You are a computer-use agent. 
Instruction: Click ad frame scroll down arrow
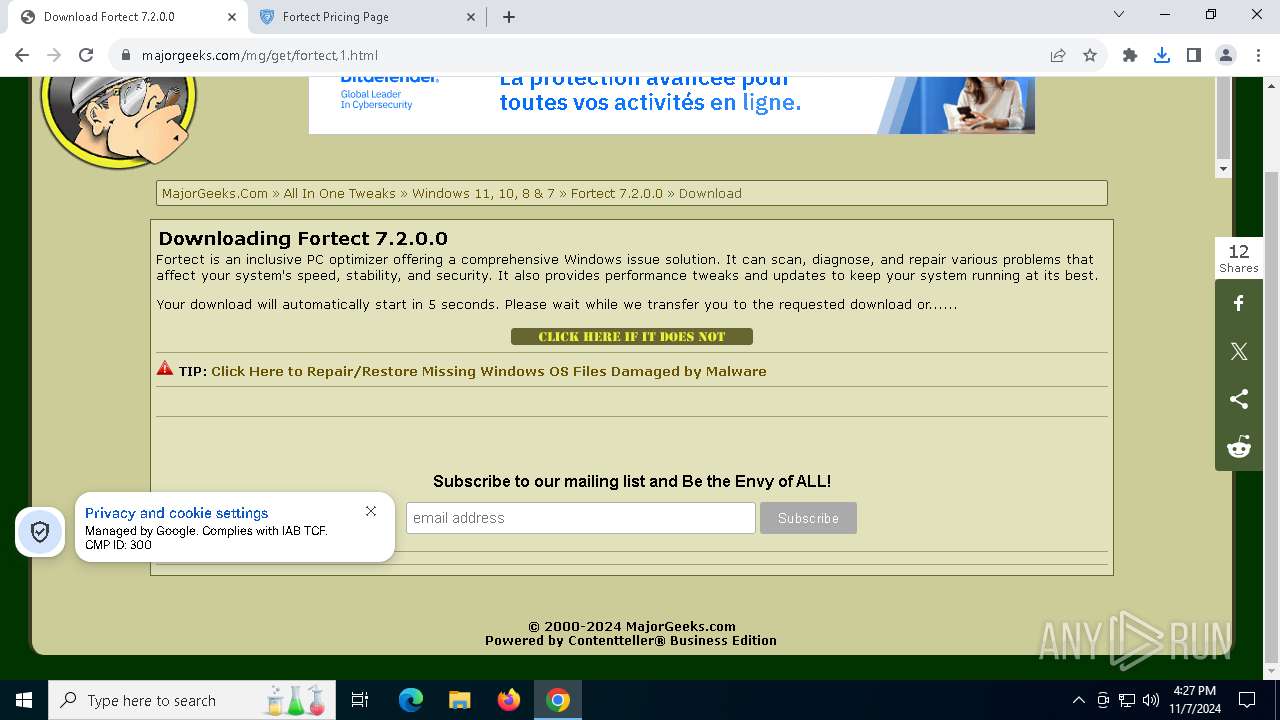click(1223, 169)
